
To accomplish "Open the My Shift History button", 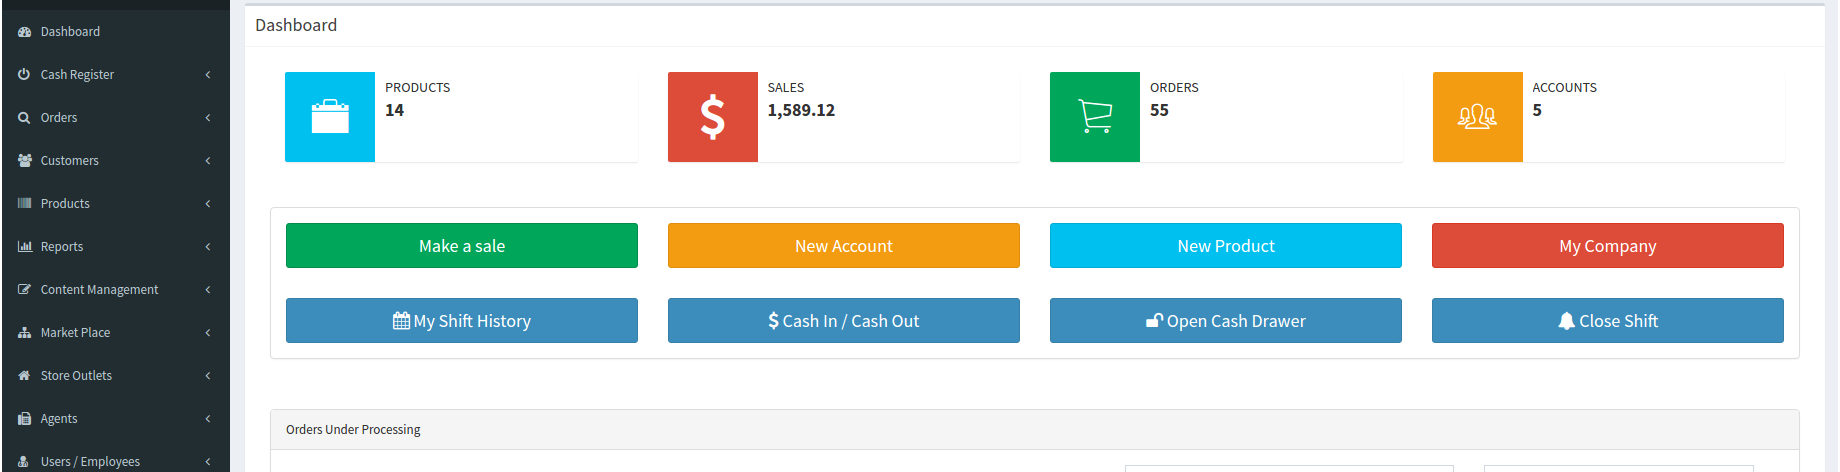I will tap(461, 321).
